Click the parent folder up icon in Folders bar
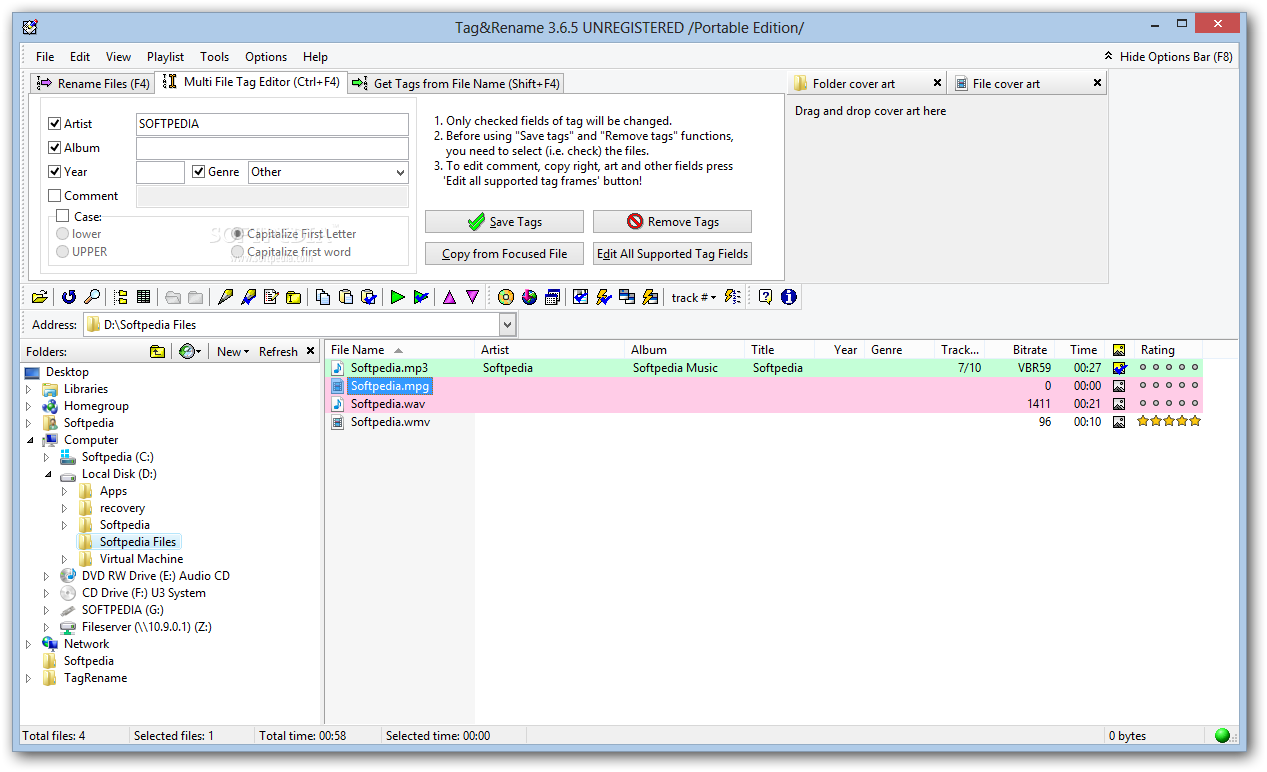Screen dimensions: 1267x772 [157, 351]
